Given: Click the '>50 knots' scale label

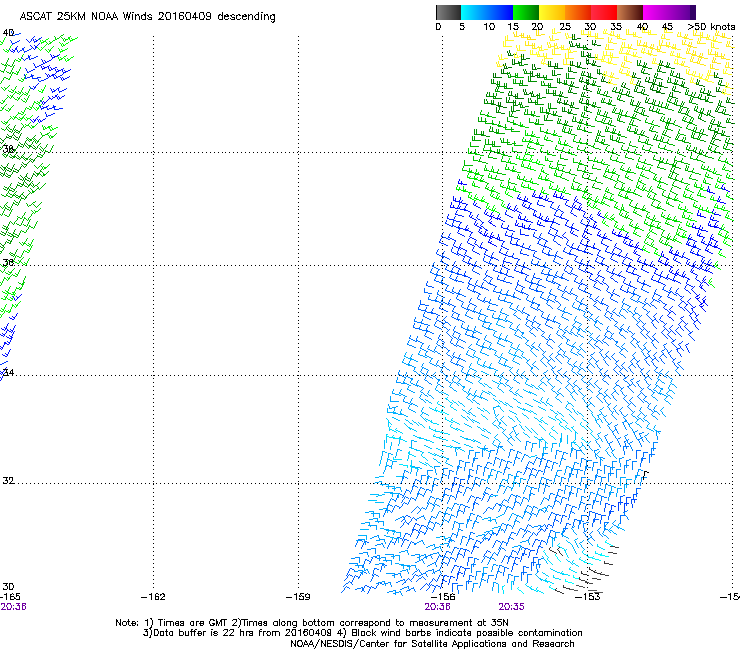Looking at the screenshot, I should (711, 27).
